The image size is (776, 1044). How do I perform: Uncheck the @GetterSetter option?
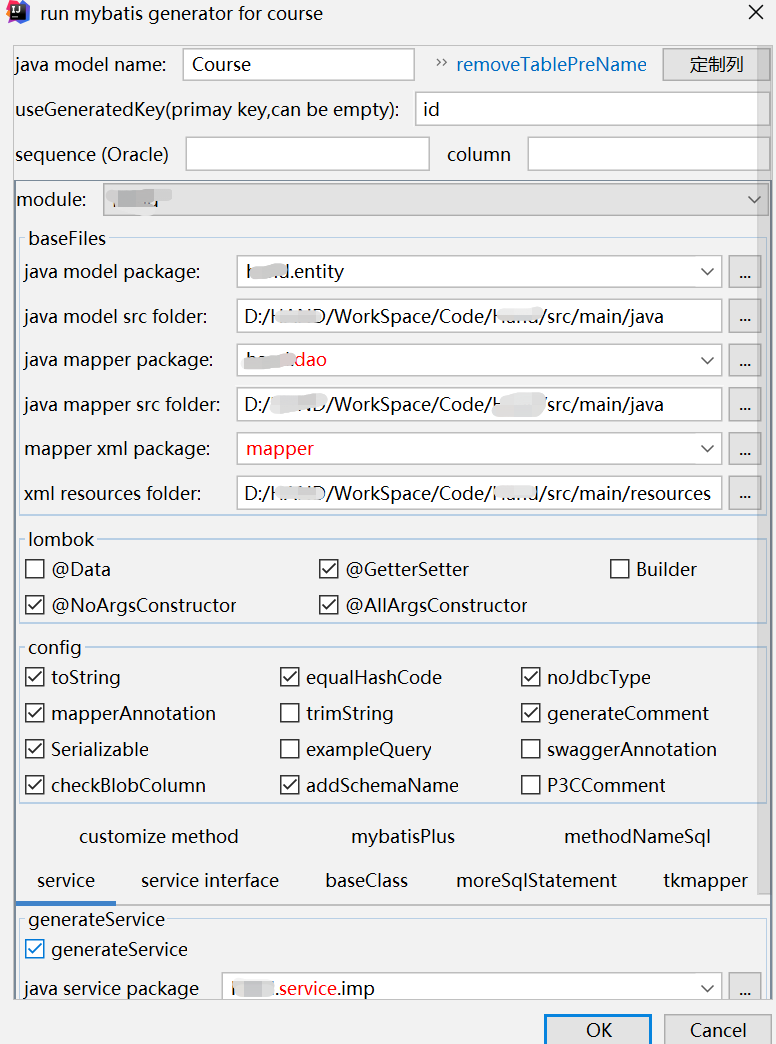328,569
